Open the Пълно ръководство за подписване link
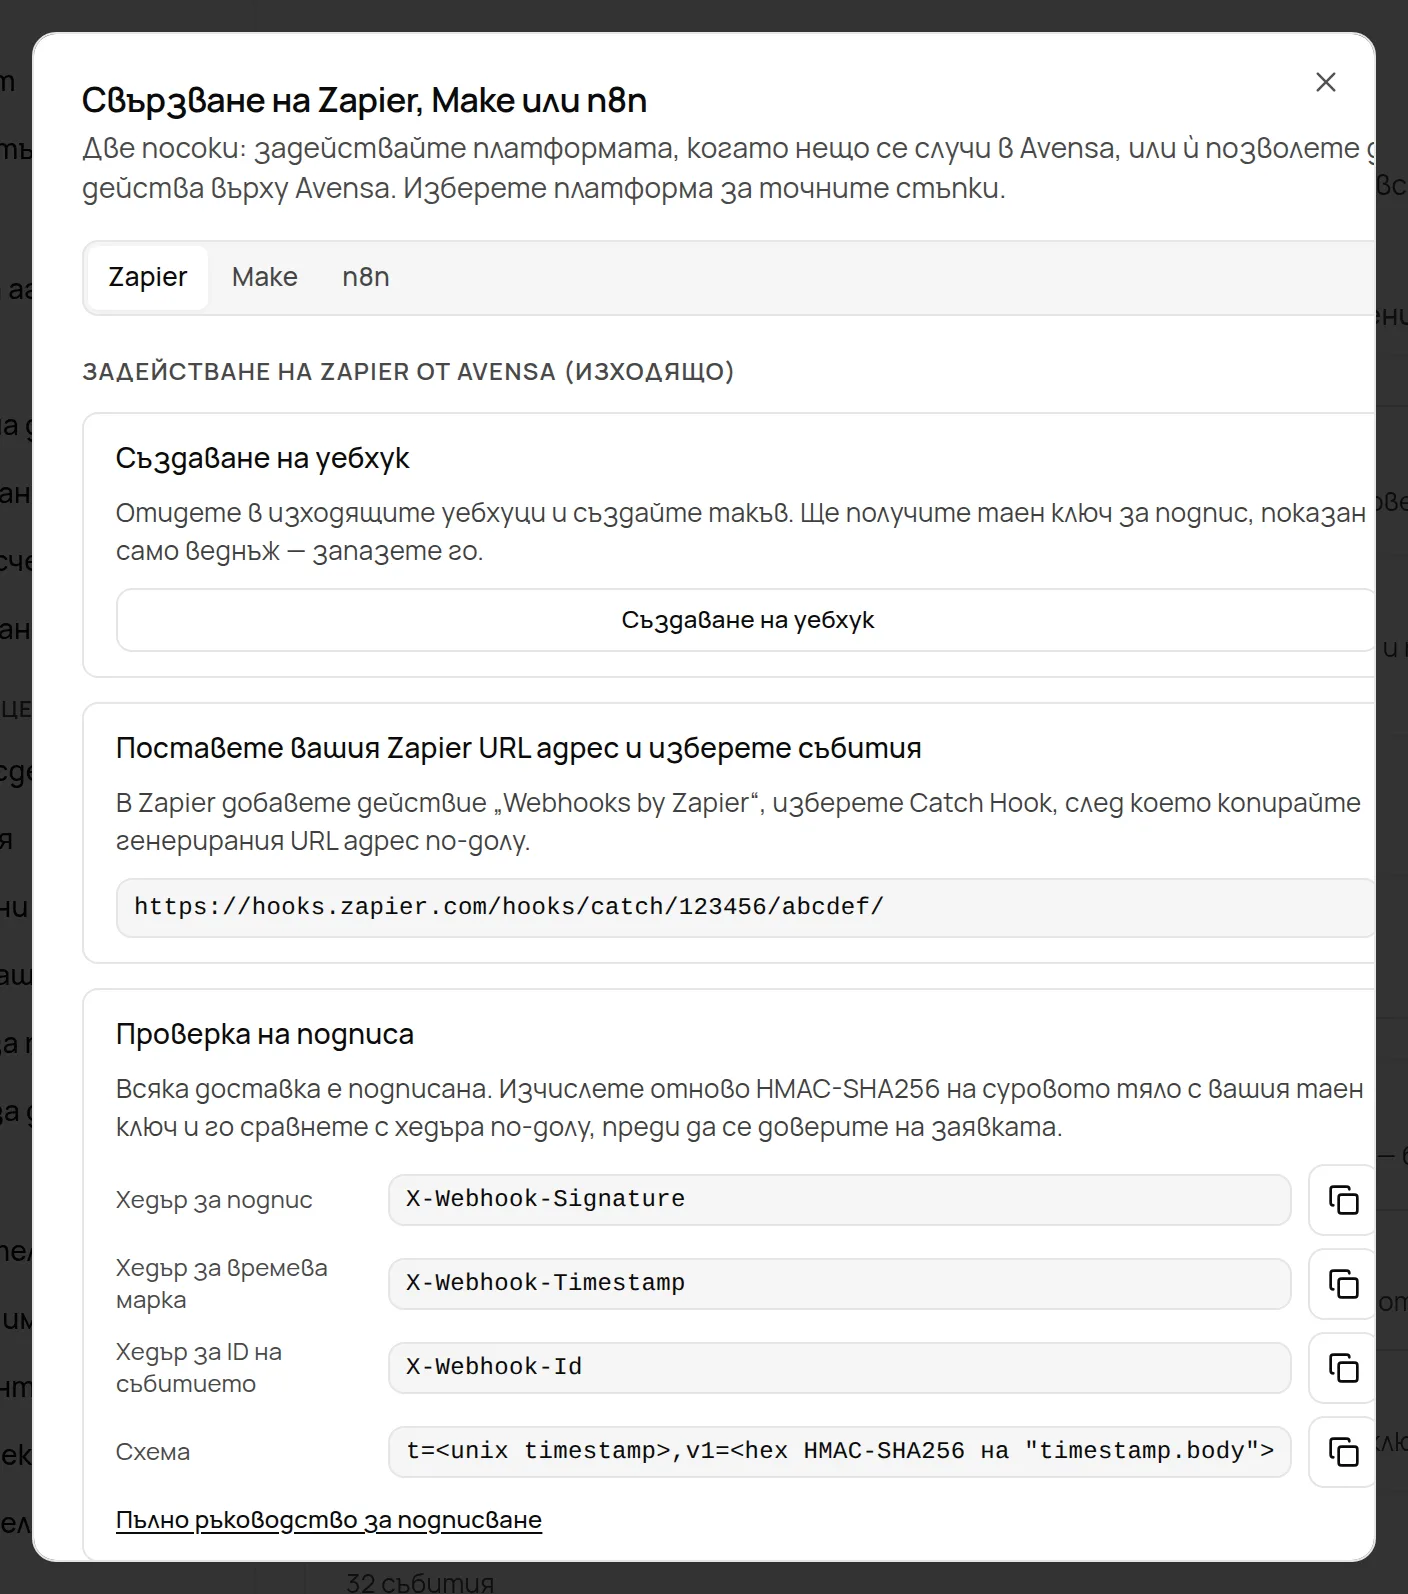This screenshot has width=1408, height=1594. pos(329,1520)
